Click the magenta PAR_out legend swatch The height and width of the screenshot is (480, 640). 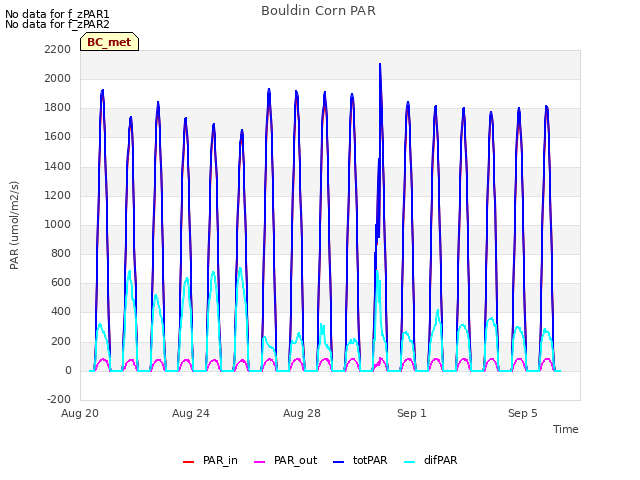point(259,462)
